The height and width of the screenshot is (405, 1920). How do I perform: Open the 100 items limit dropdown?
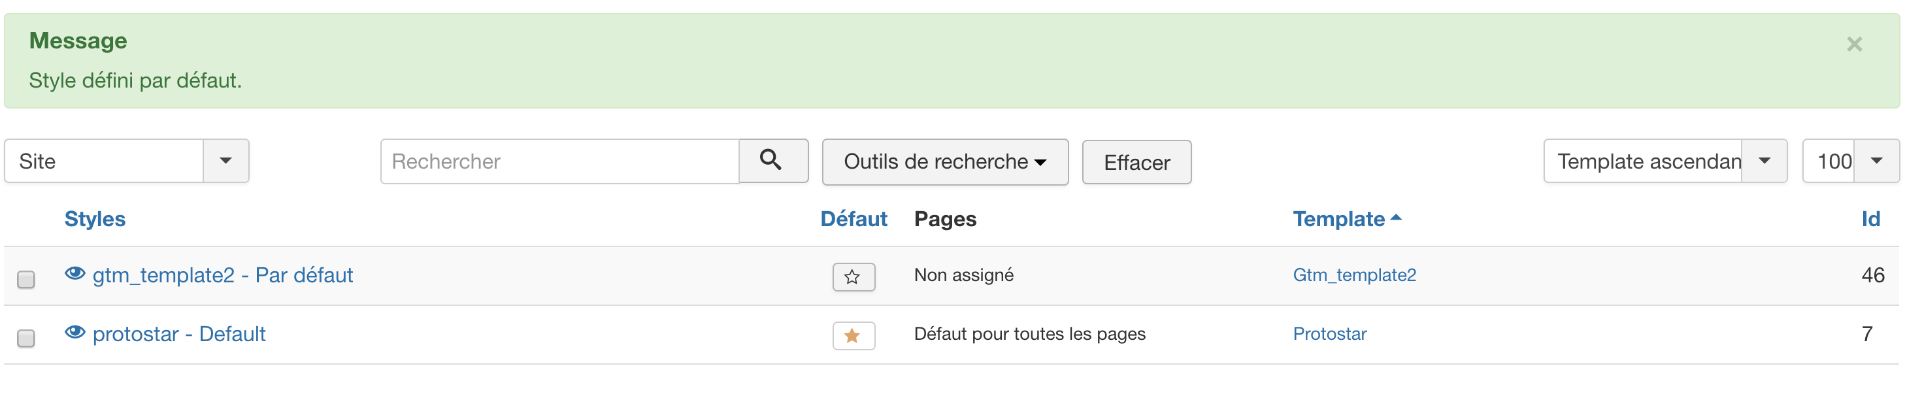[1850, 161]
